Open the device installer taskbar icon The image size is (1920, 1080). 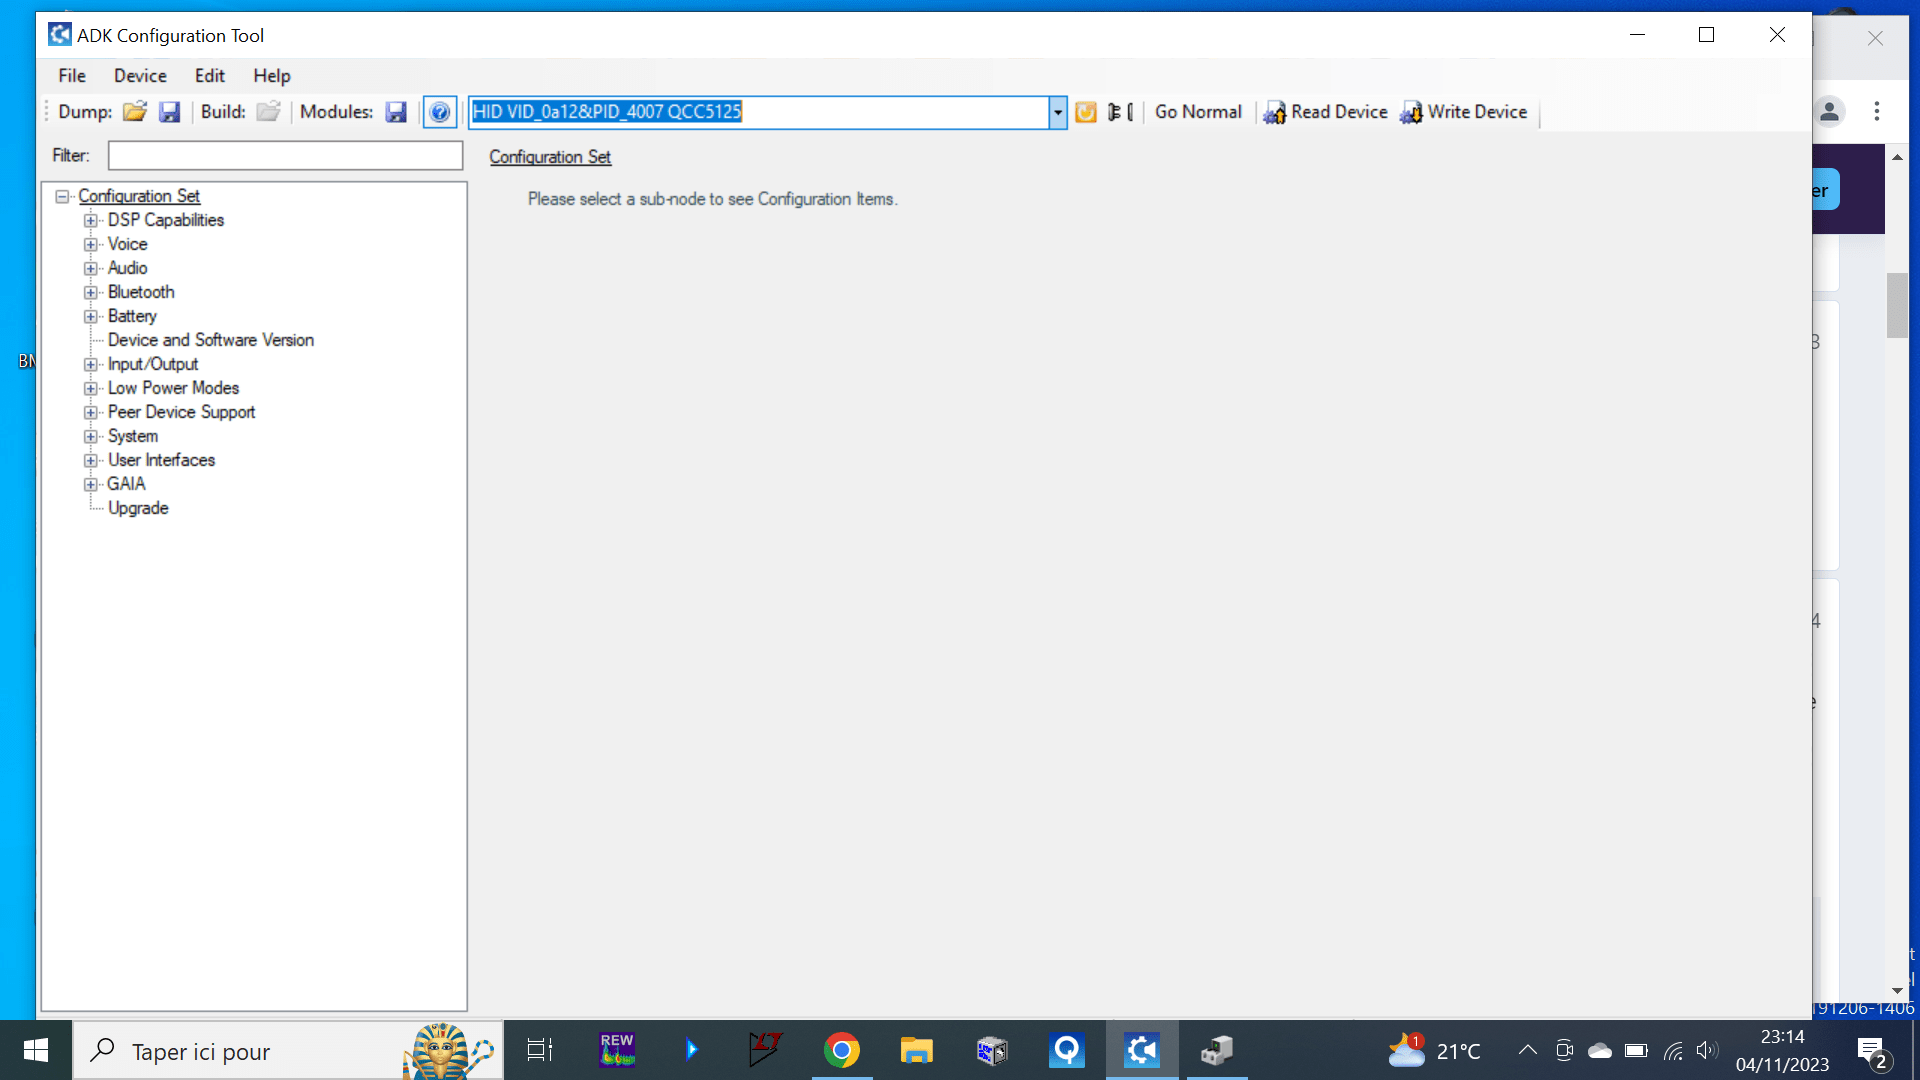click(1217, 1050)
